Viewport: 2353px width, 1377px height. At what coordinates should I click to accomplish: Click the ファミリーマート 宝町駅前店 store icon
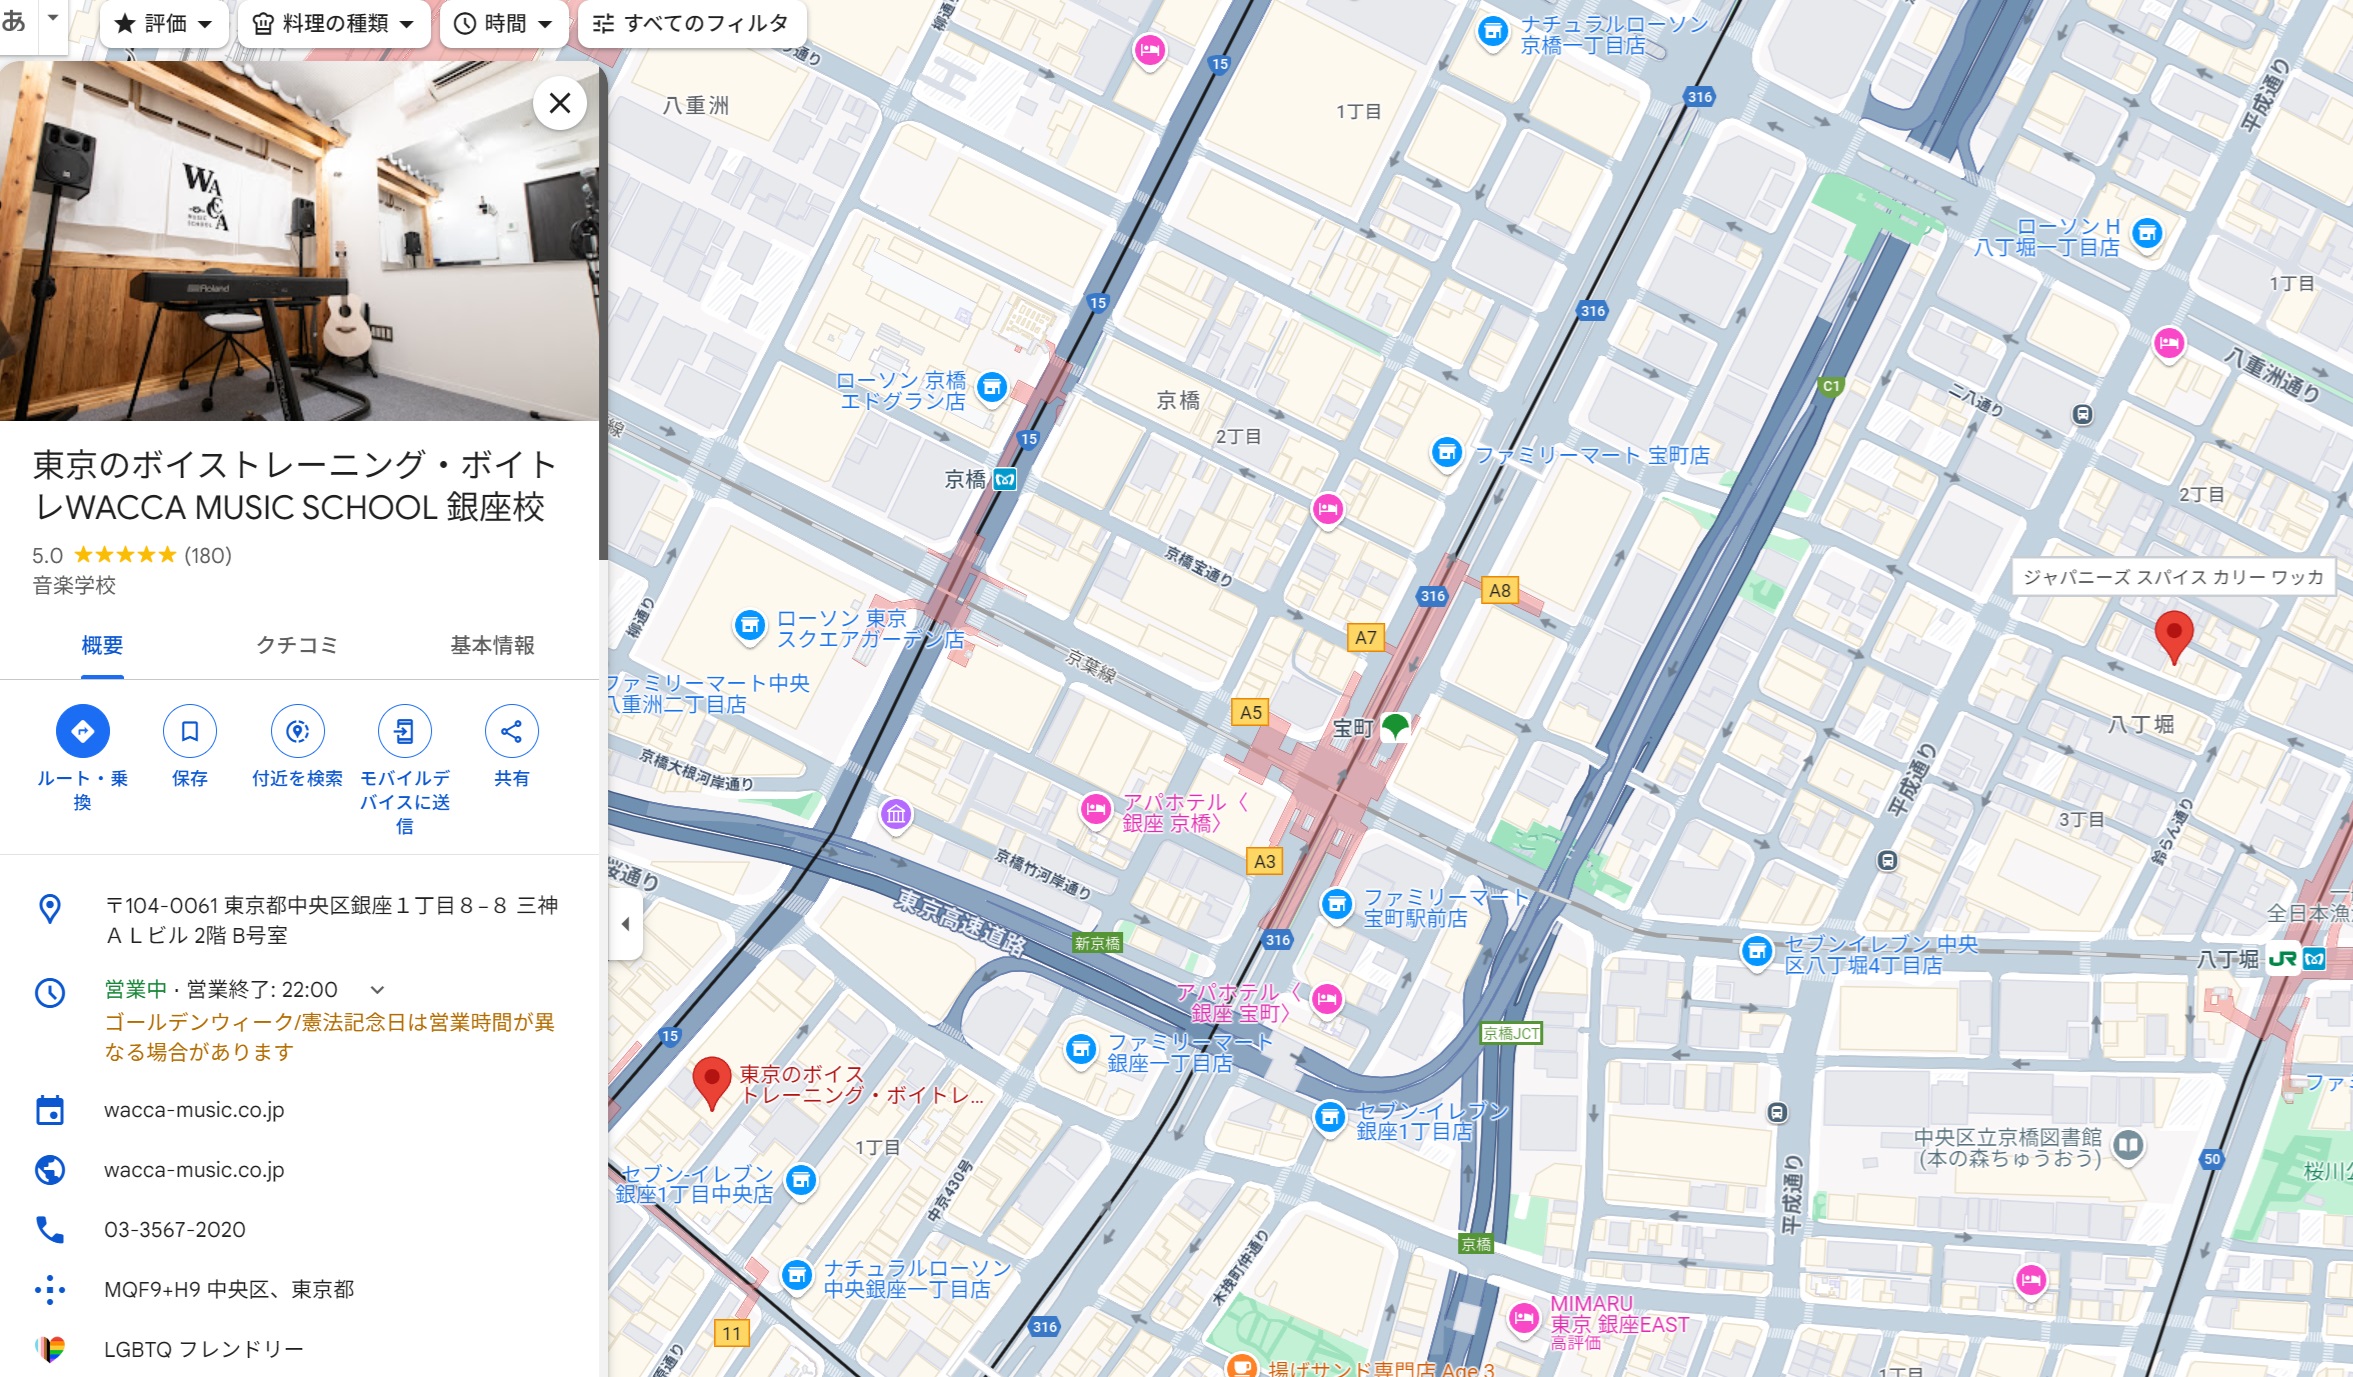[1336, 905]
